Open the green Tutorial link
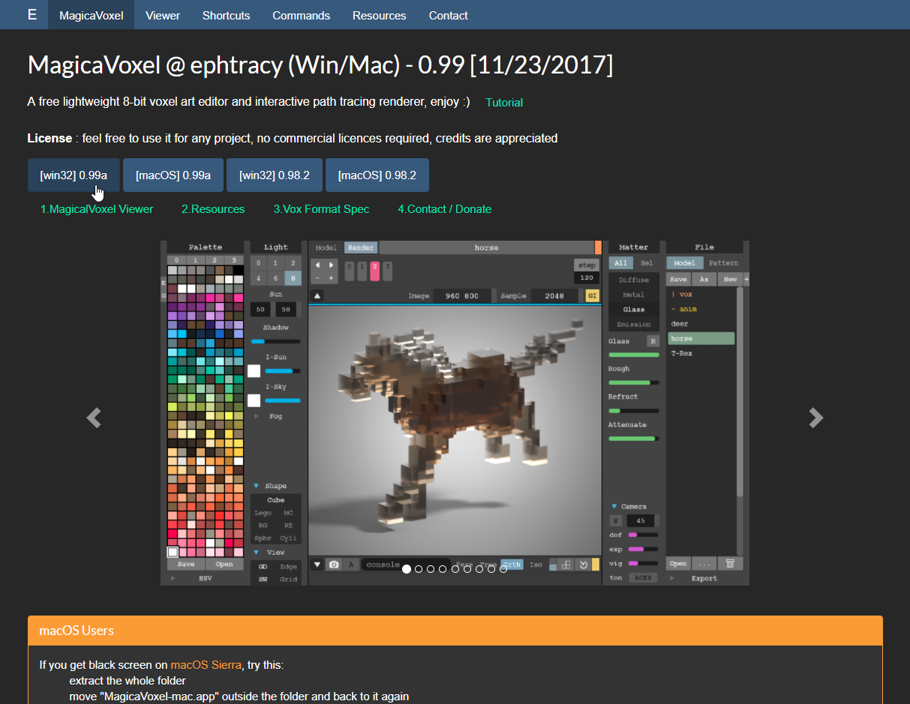 504,103
